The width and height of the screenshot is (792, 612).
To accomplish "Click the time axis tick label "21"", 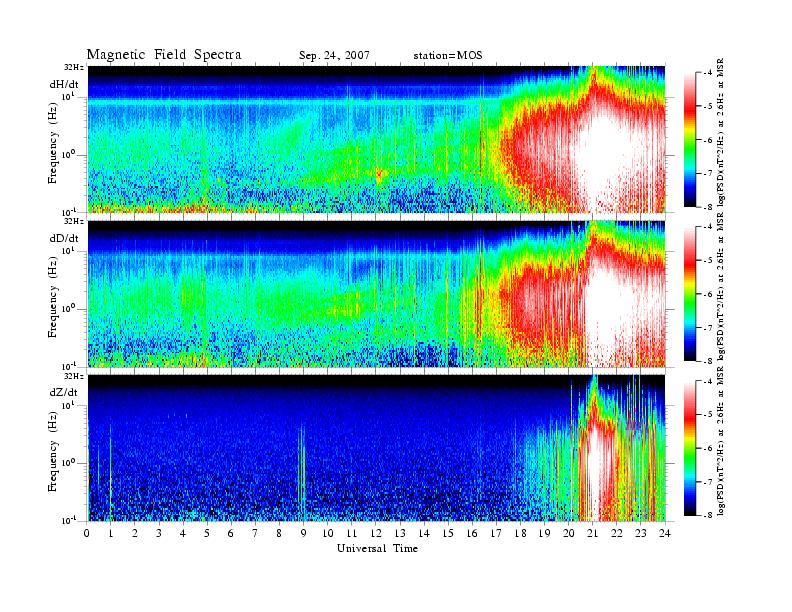I will tap(592, 533).
